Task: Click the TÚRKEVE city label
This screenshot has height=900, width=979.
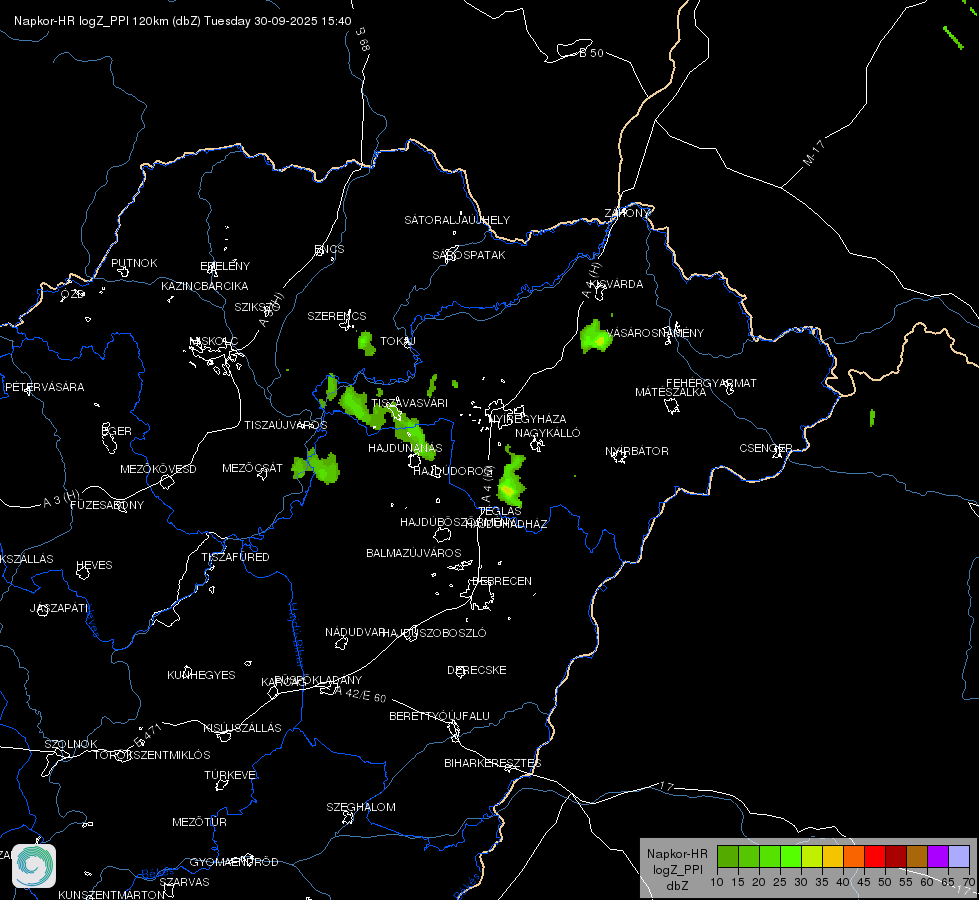Action: click(230, 774)
